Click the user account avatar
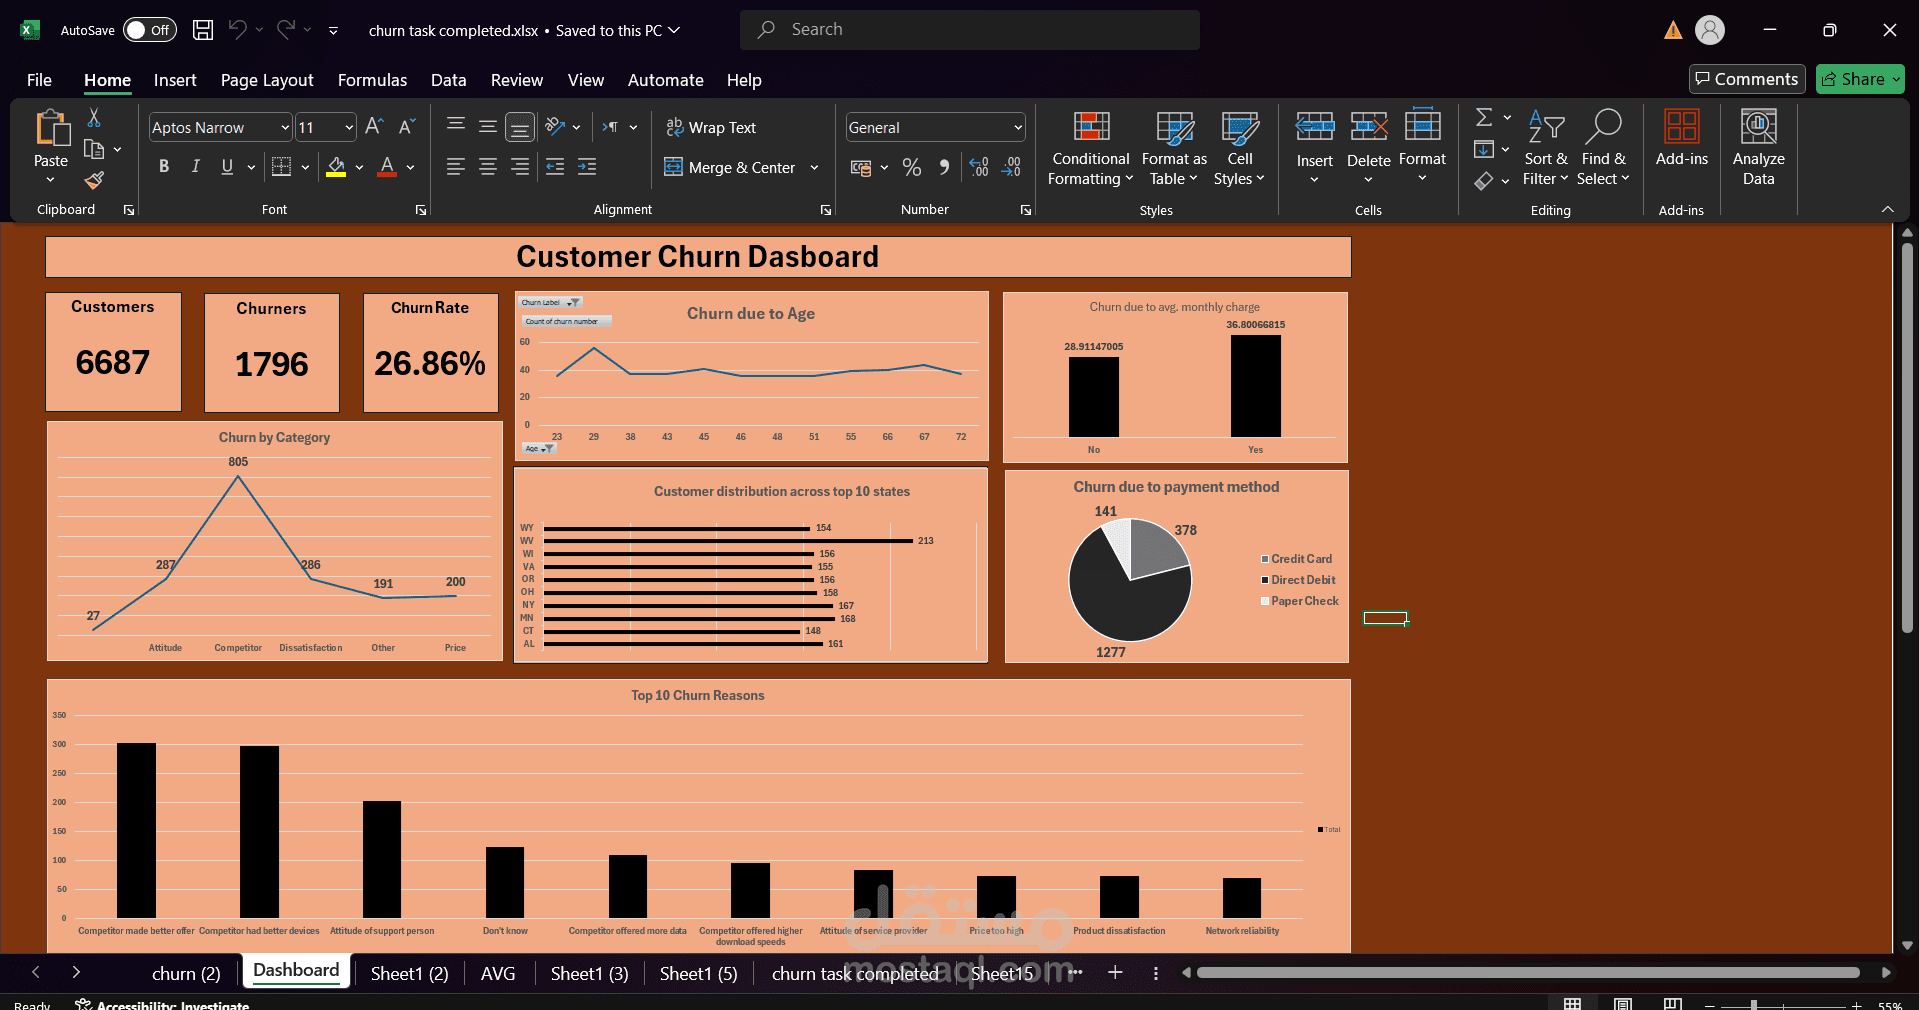This screenshot has height=1010, width=1919. (1710, 30)
